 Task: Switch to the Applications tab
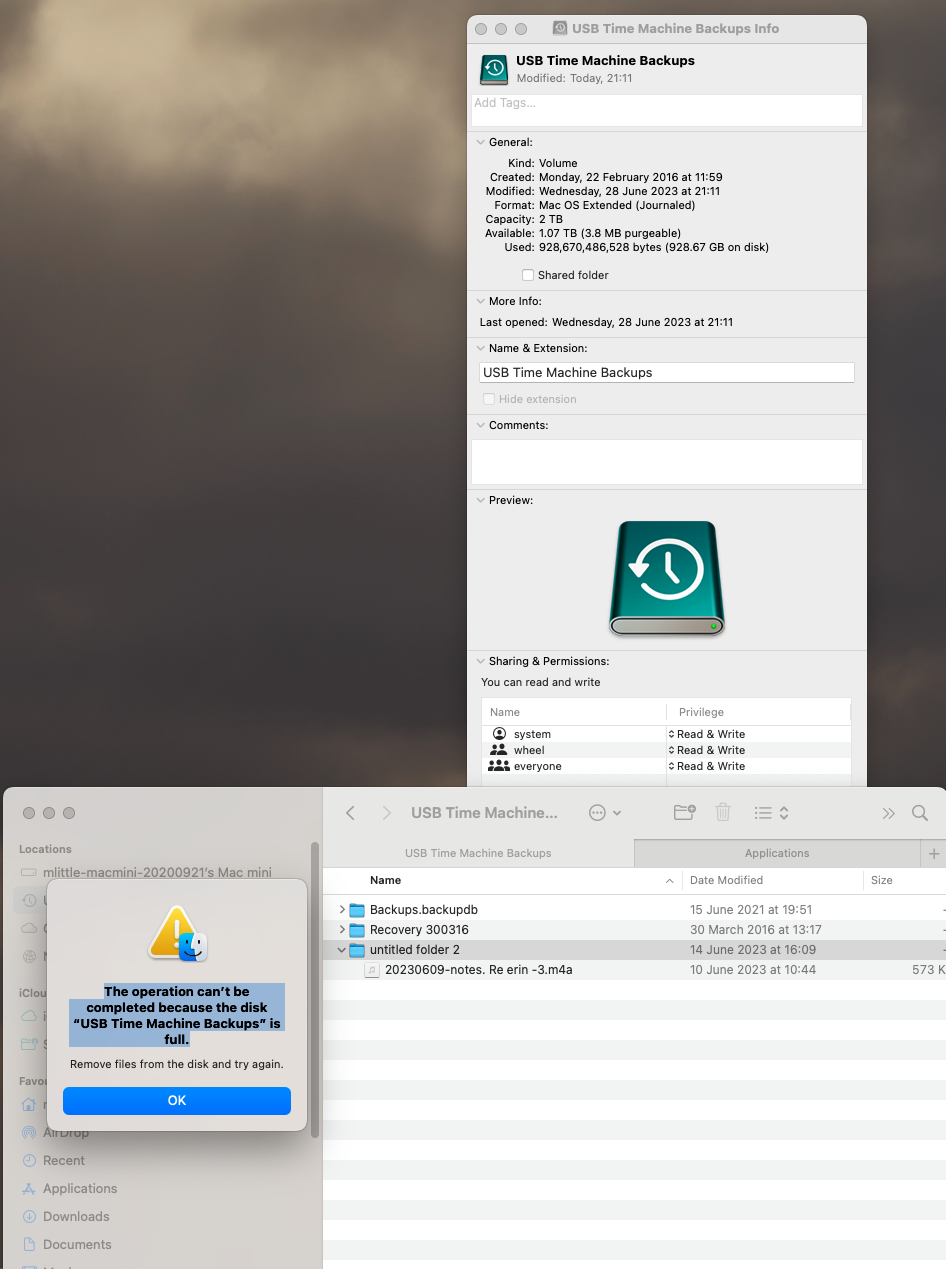click(777, 853)
